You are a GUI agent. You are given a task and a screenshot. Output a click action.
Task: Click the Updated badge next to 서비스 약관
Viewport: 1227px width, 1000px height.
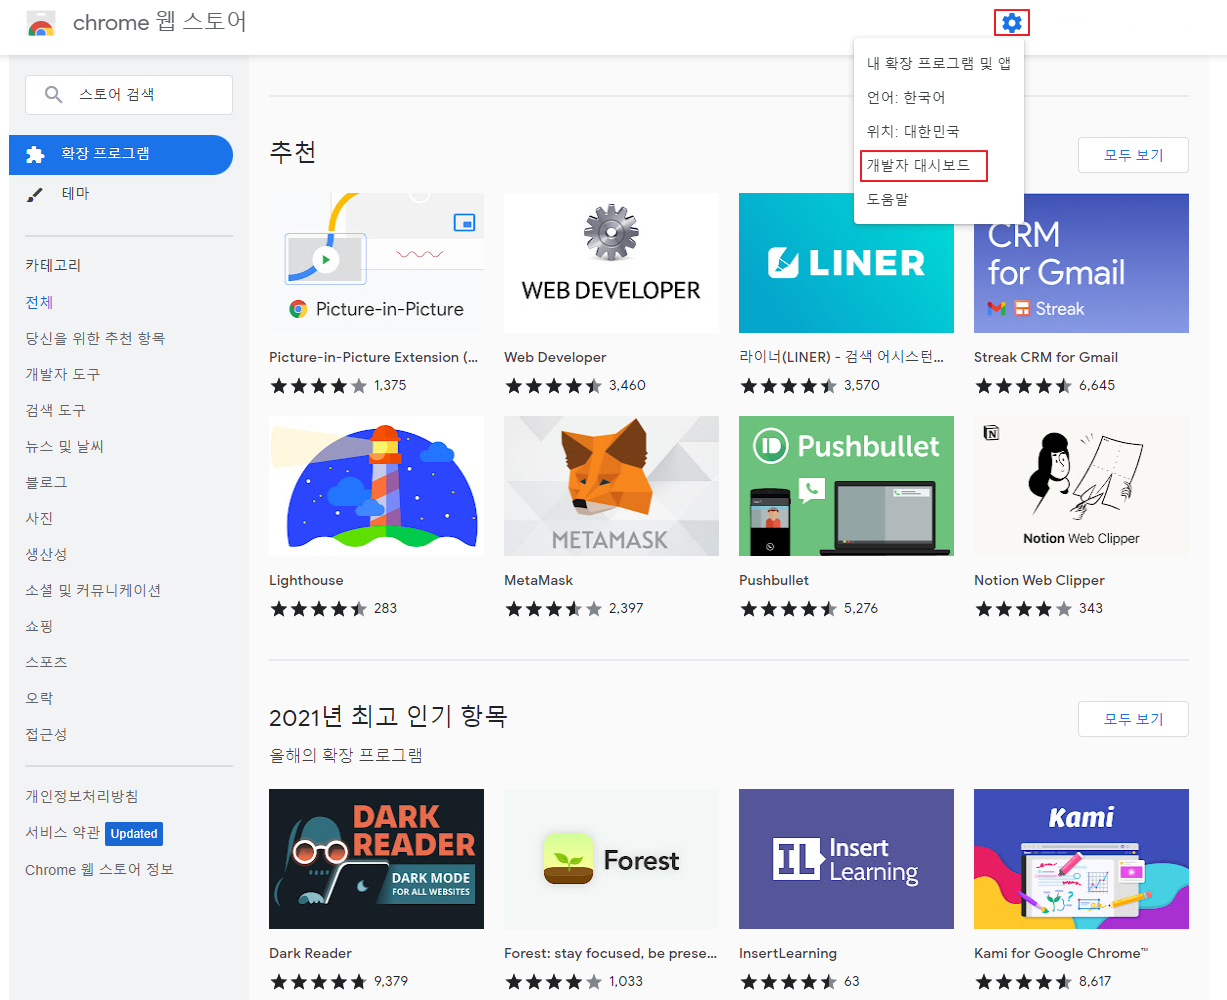pos(134,833)
